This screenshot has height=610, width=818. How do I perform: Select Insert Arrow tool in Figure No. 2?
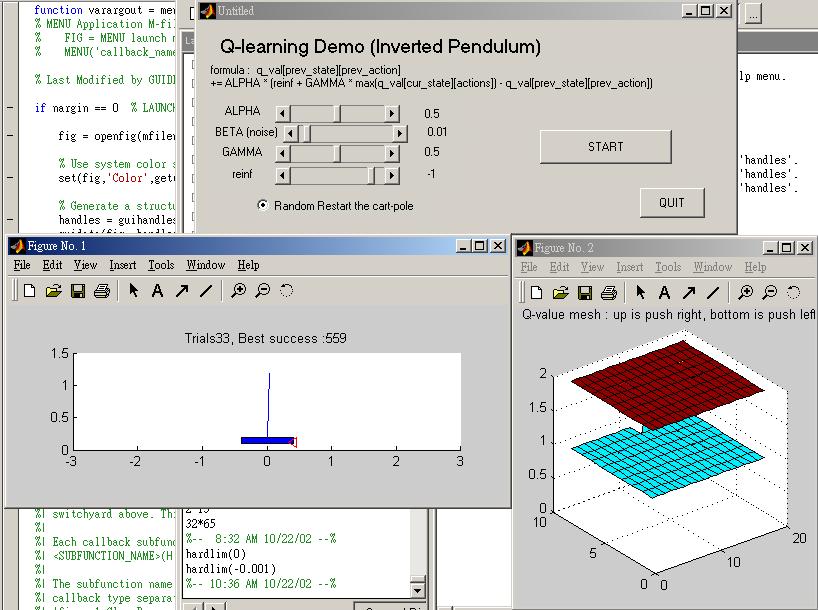pyautogui.click(x=688, y=292)
